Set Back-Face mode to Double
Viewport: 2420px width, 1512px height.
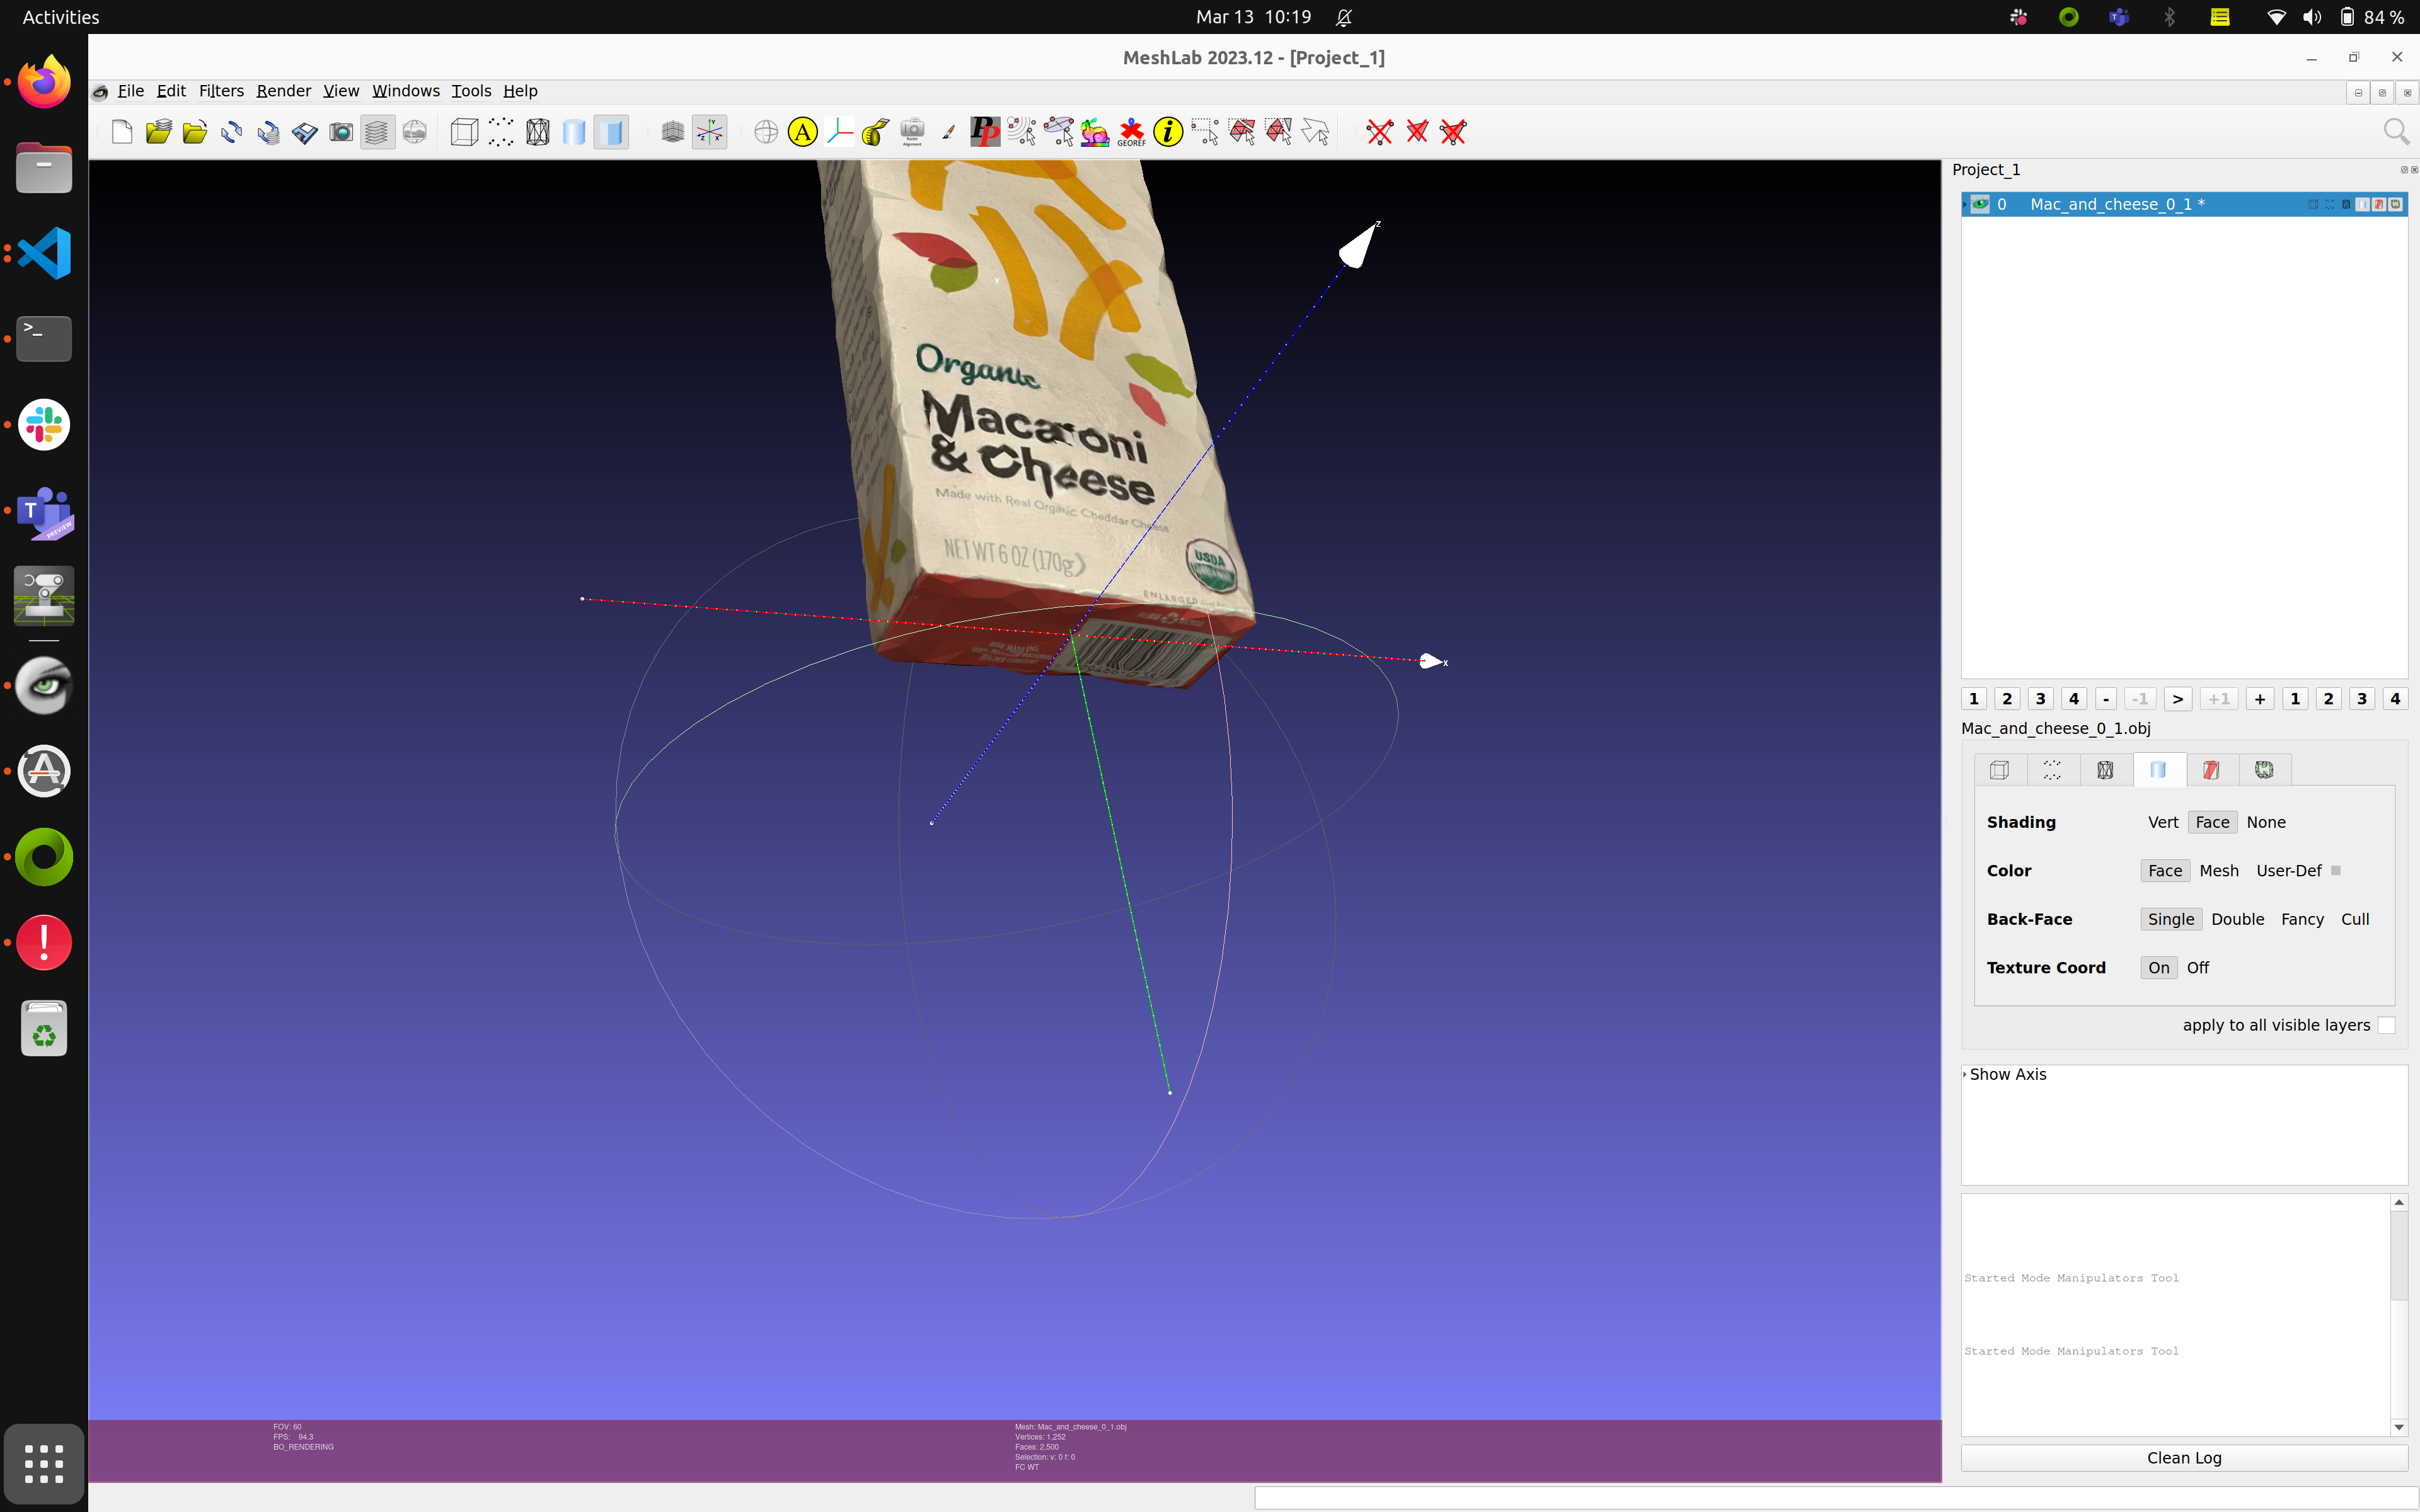click(2237, 919)
